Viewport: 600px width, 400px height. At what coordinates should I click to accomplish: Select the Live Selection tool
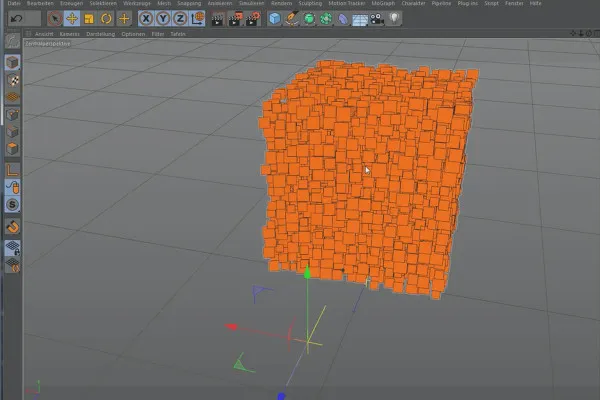[55, 18]
